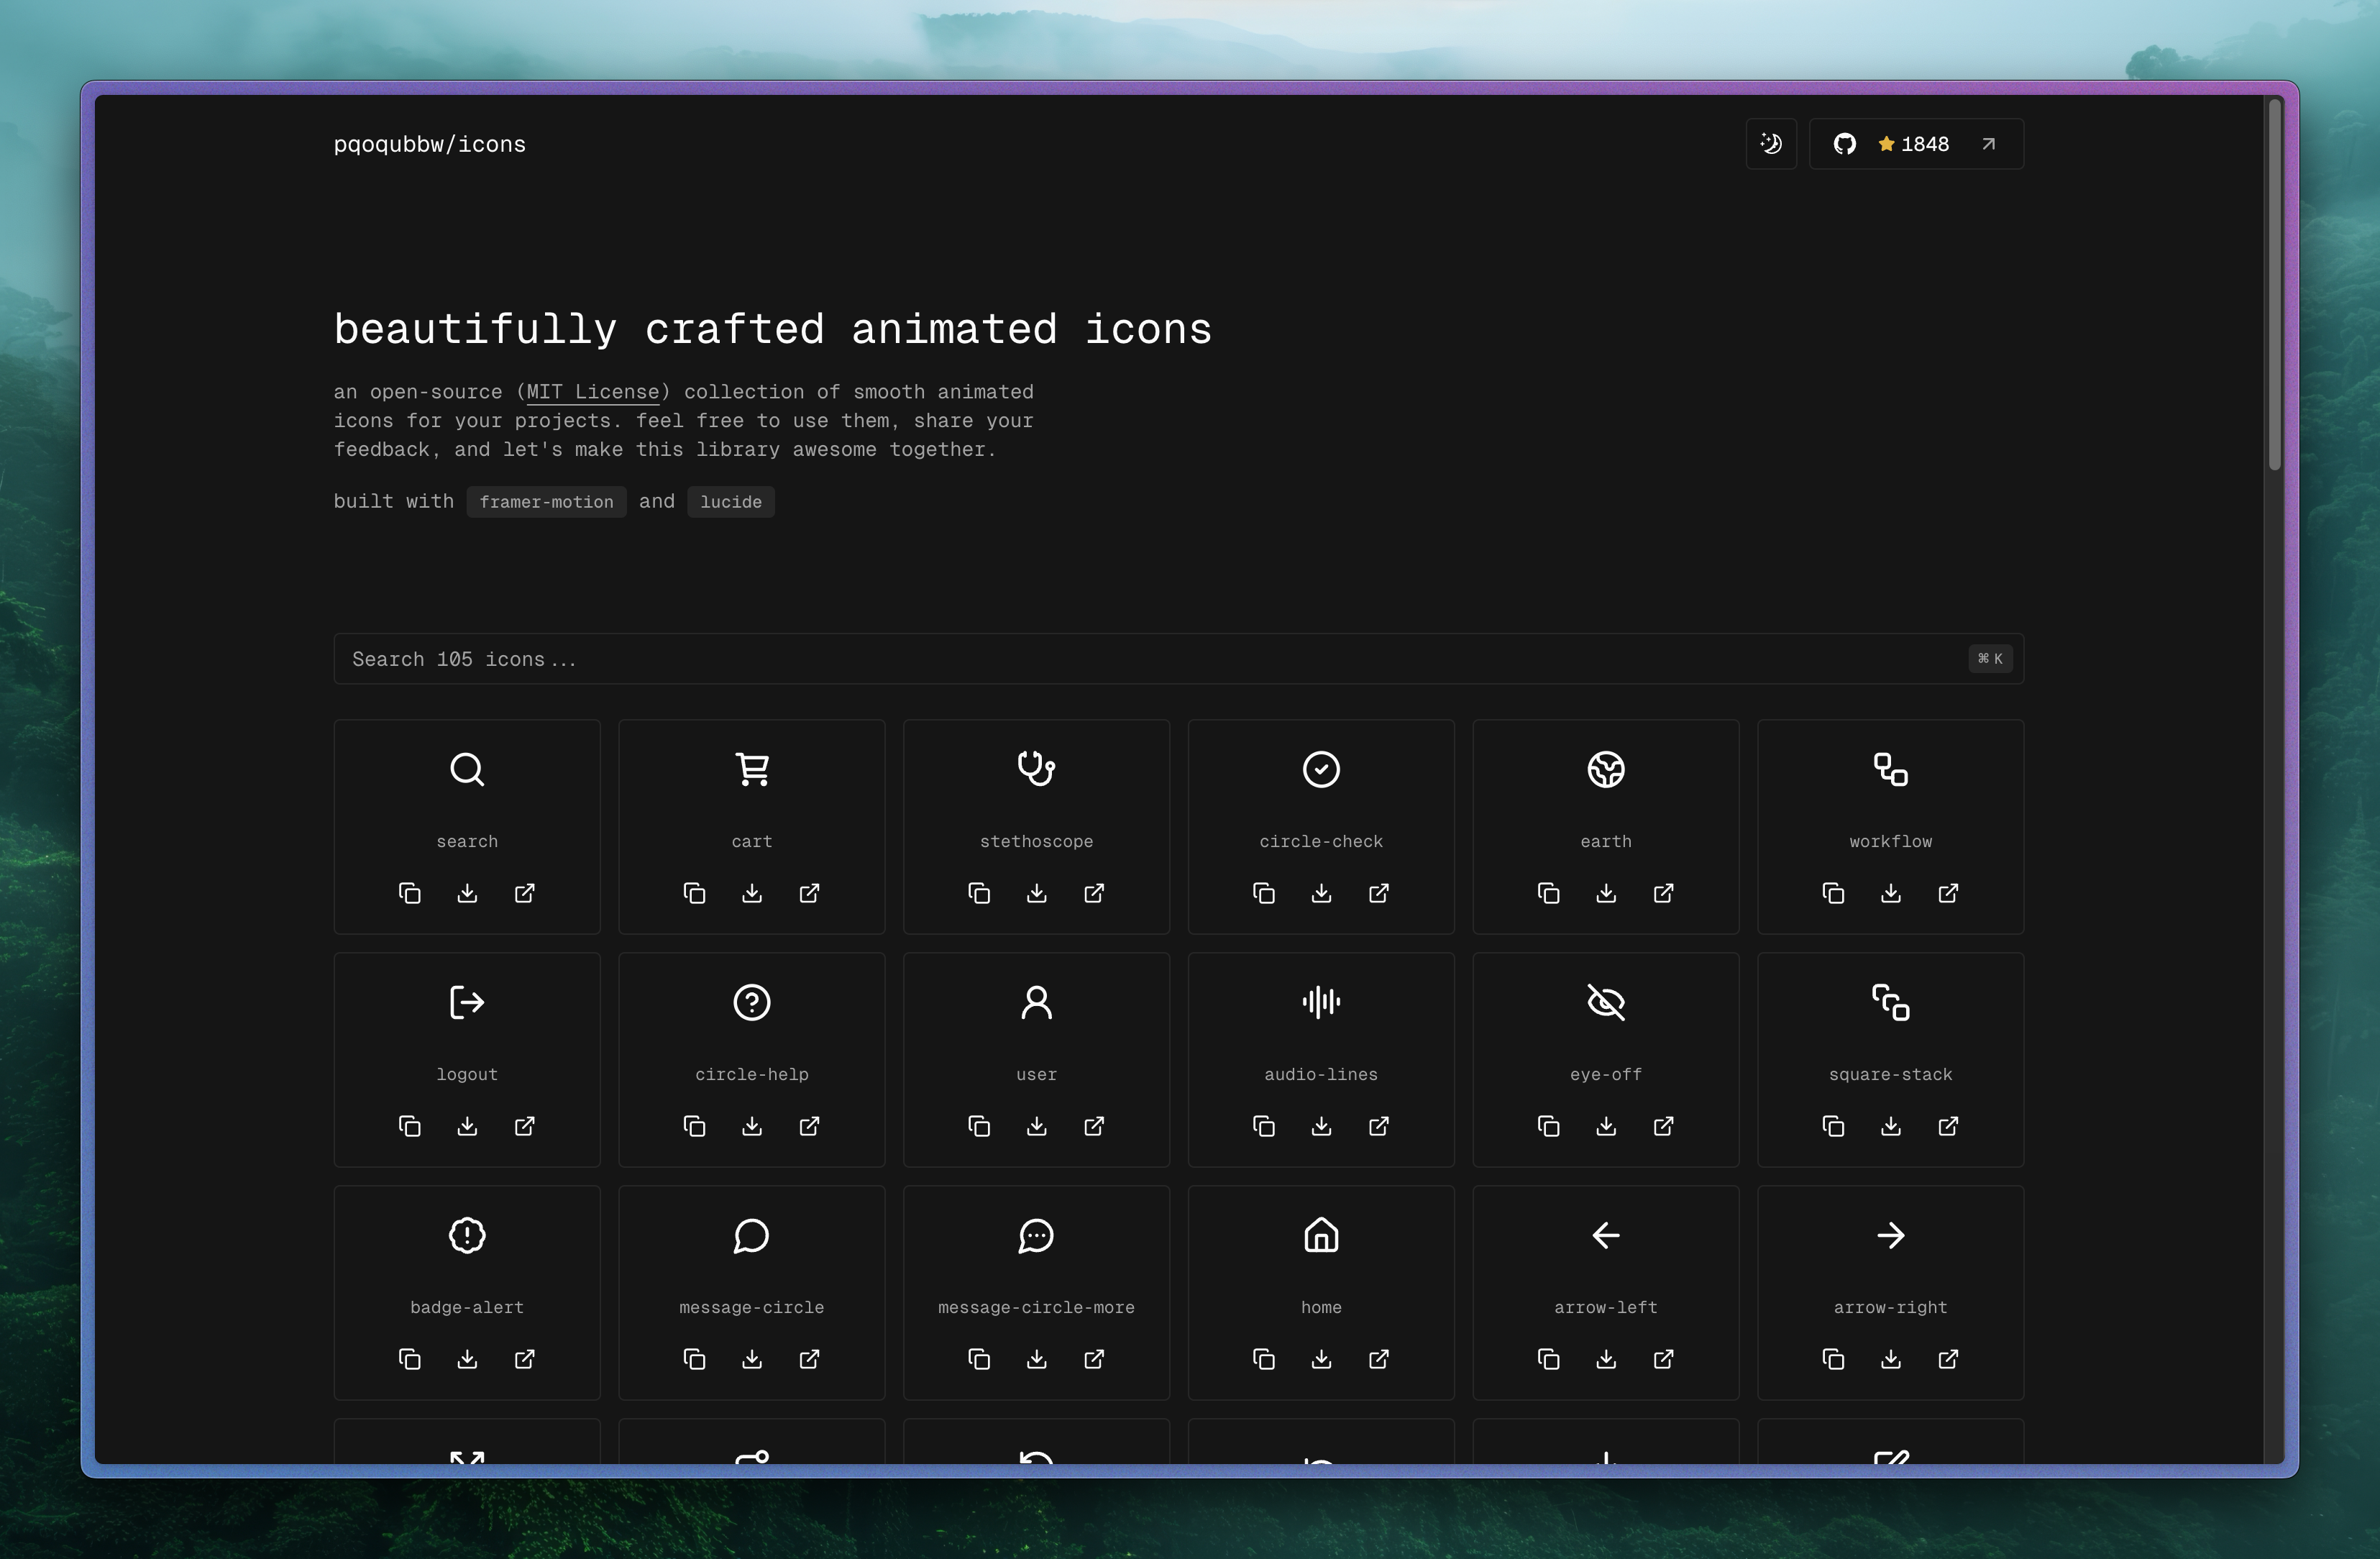Click the badge-alert icon preview
Screen dimensions: 2380x1559
coord(467,1236)
